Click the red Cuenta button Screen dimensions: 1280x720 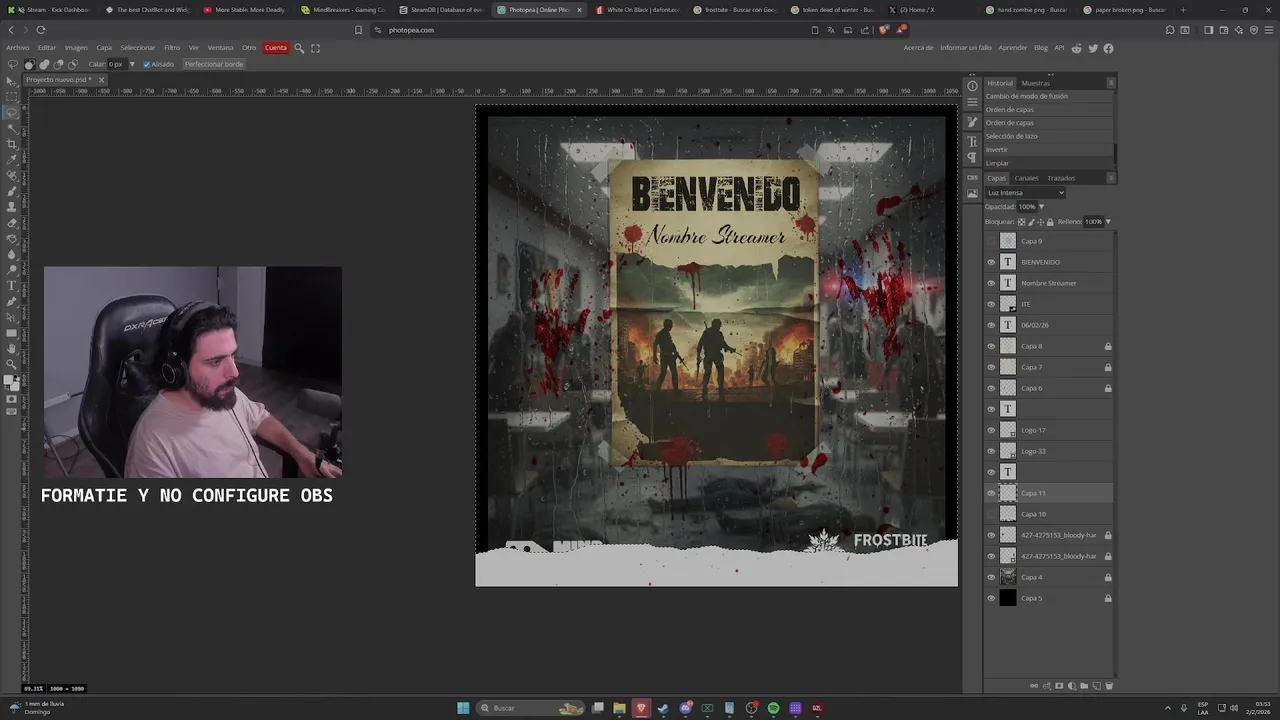(275, 48)
